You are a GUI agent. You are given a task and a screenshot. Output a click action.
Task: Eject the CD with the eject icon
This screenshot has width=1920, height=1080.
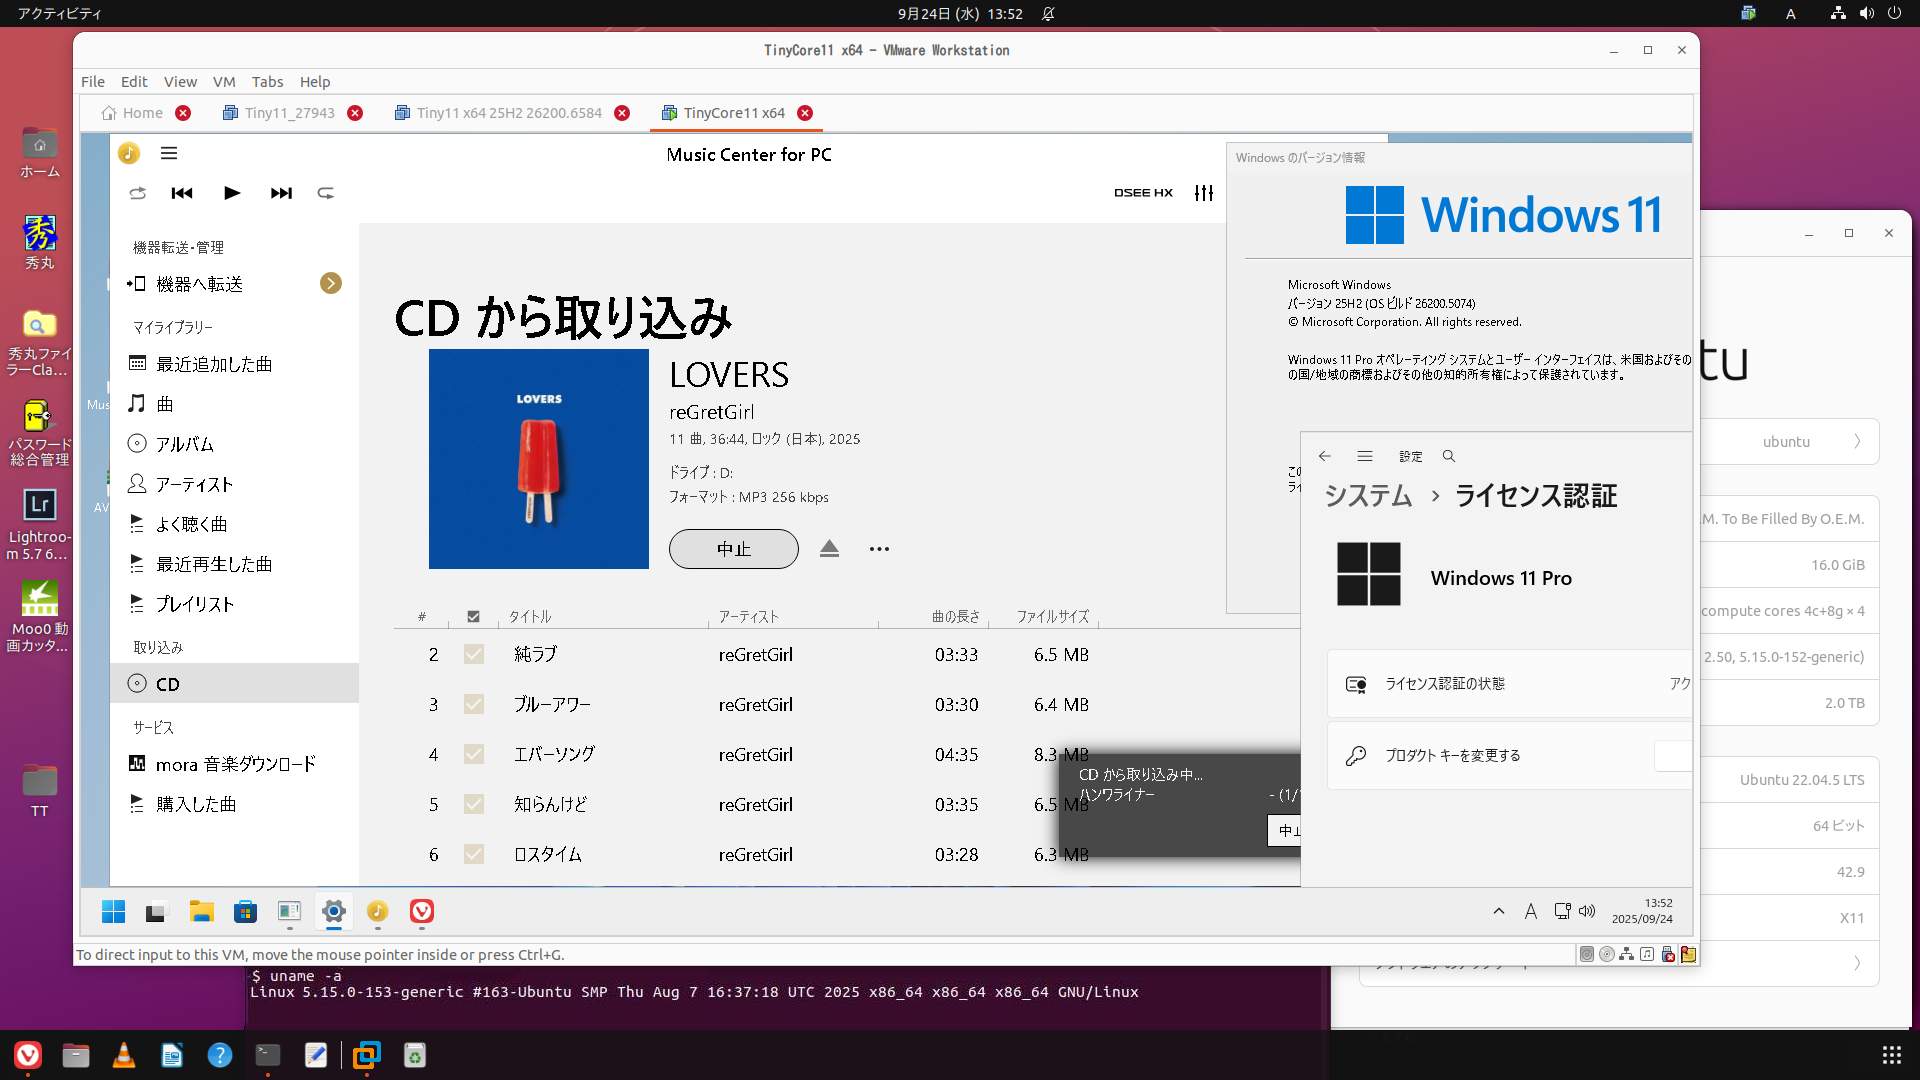click(x=829, y=549)
